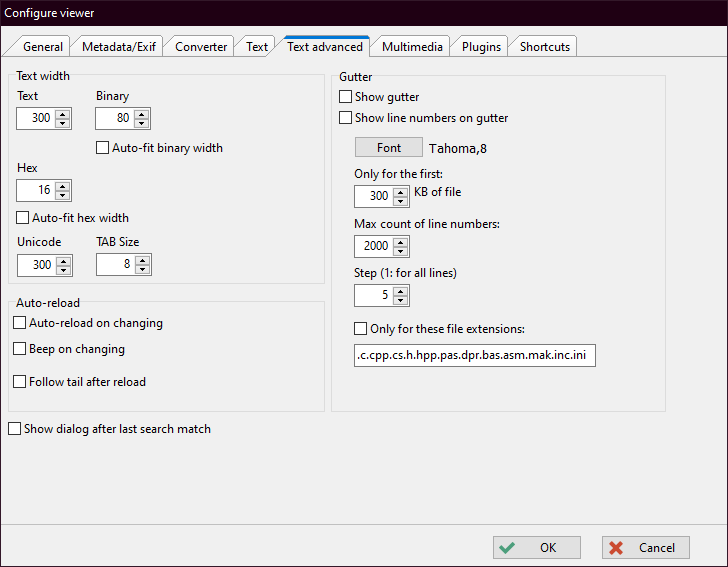728x567 pixels.
Task: Enable Auto-fit binary width
Action: tap(102, 148)
